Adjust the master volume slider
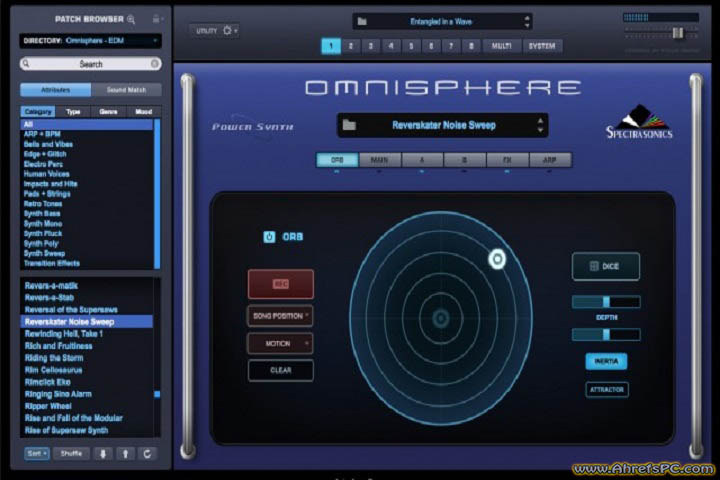This screenshot has height=480, width=720. [x=678, y=33]
